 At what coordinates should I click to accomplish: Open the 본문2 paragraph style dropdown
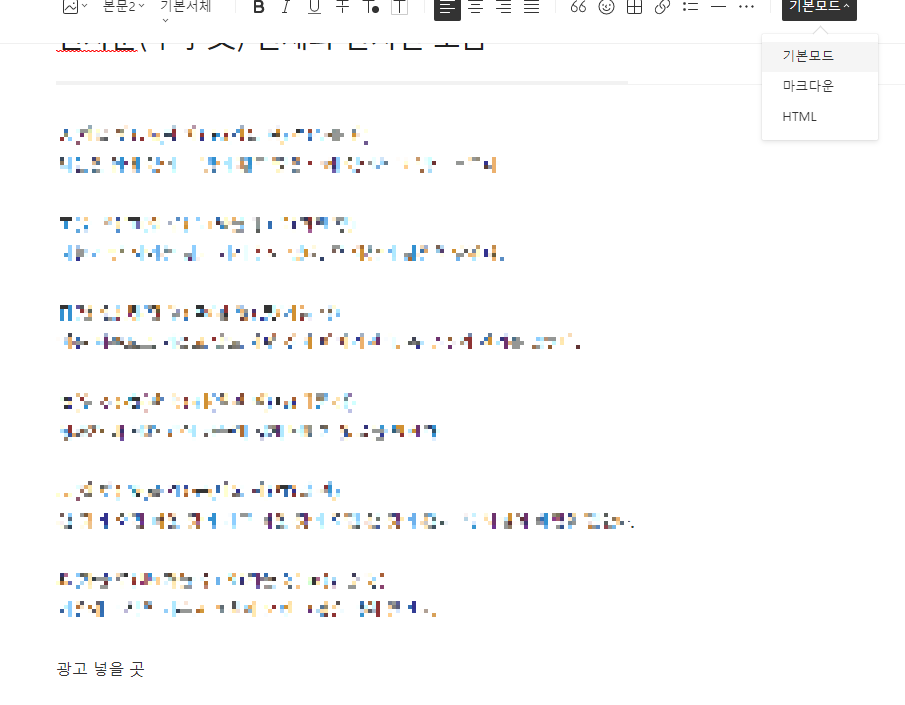point(123,6)
